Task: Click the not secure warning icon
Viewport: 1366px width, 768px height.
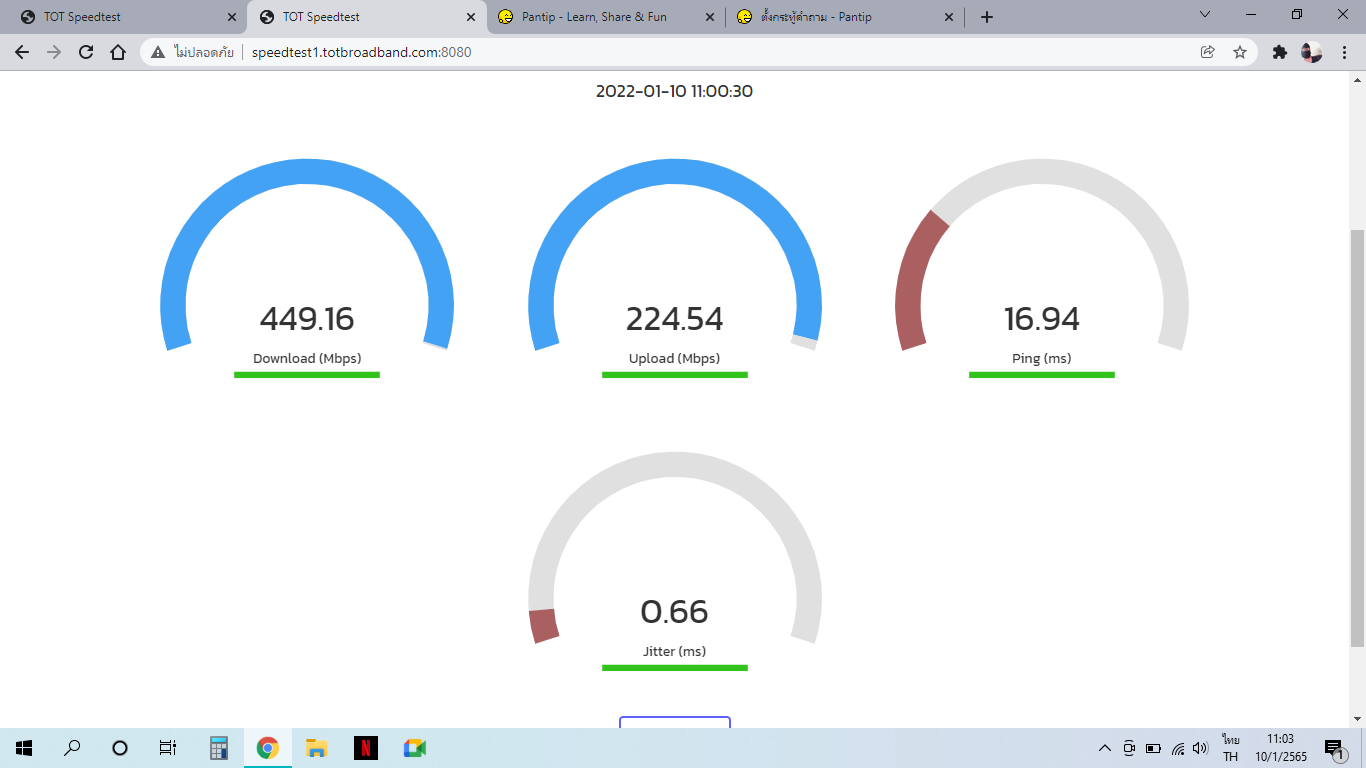Action: point(158,52)
